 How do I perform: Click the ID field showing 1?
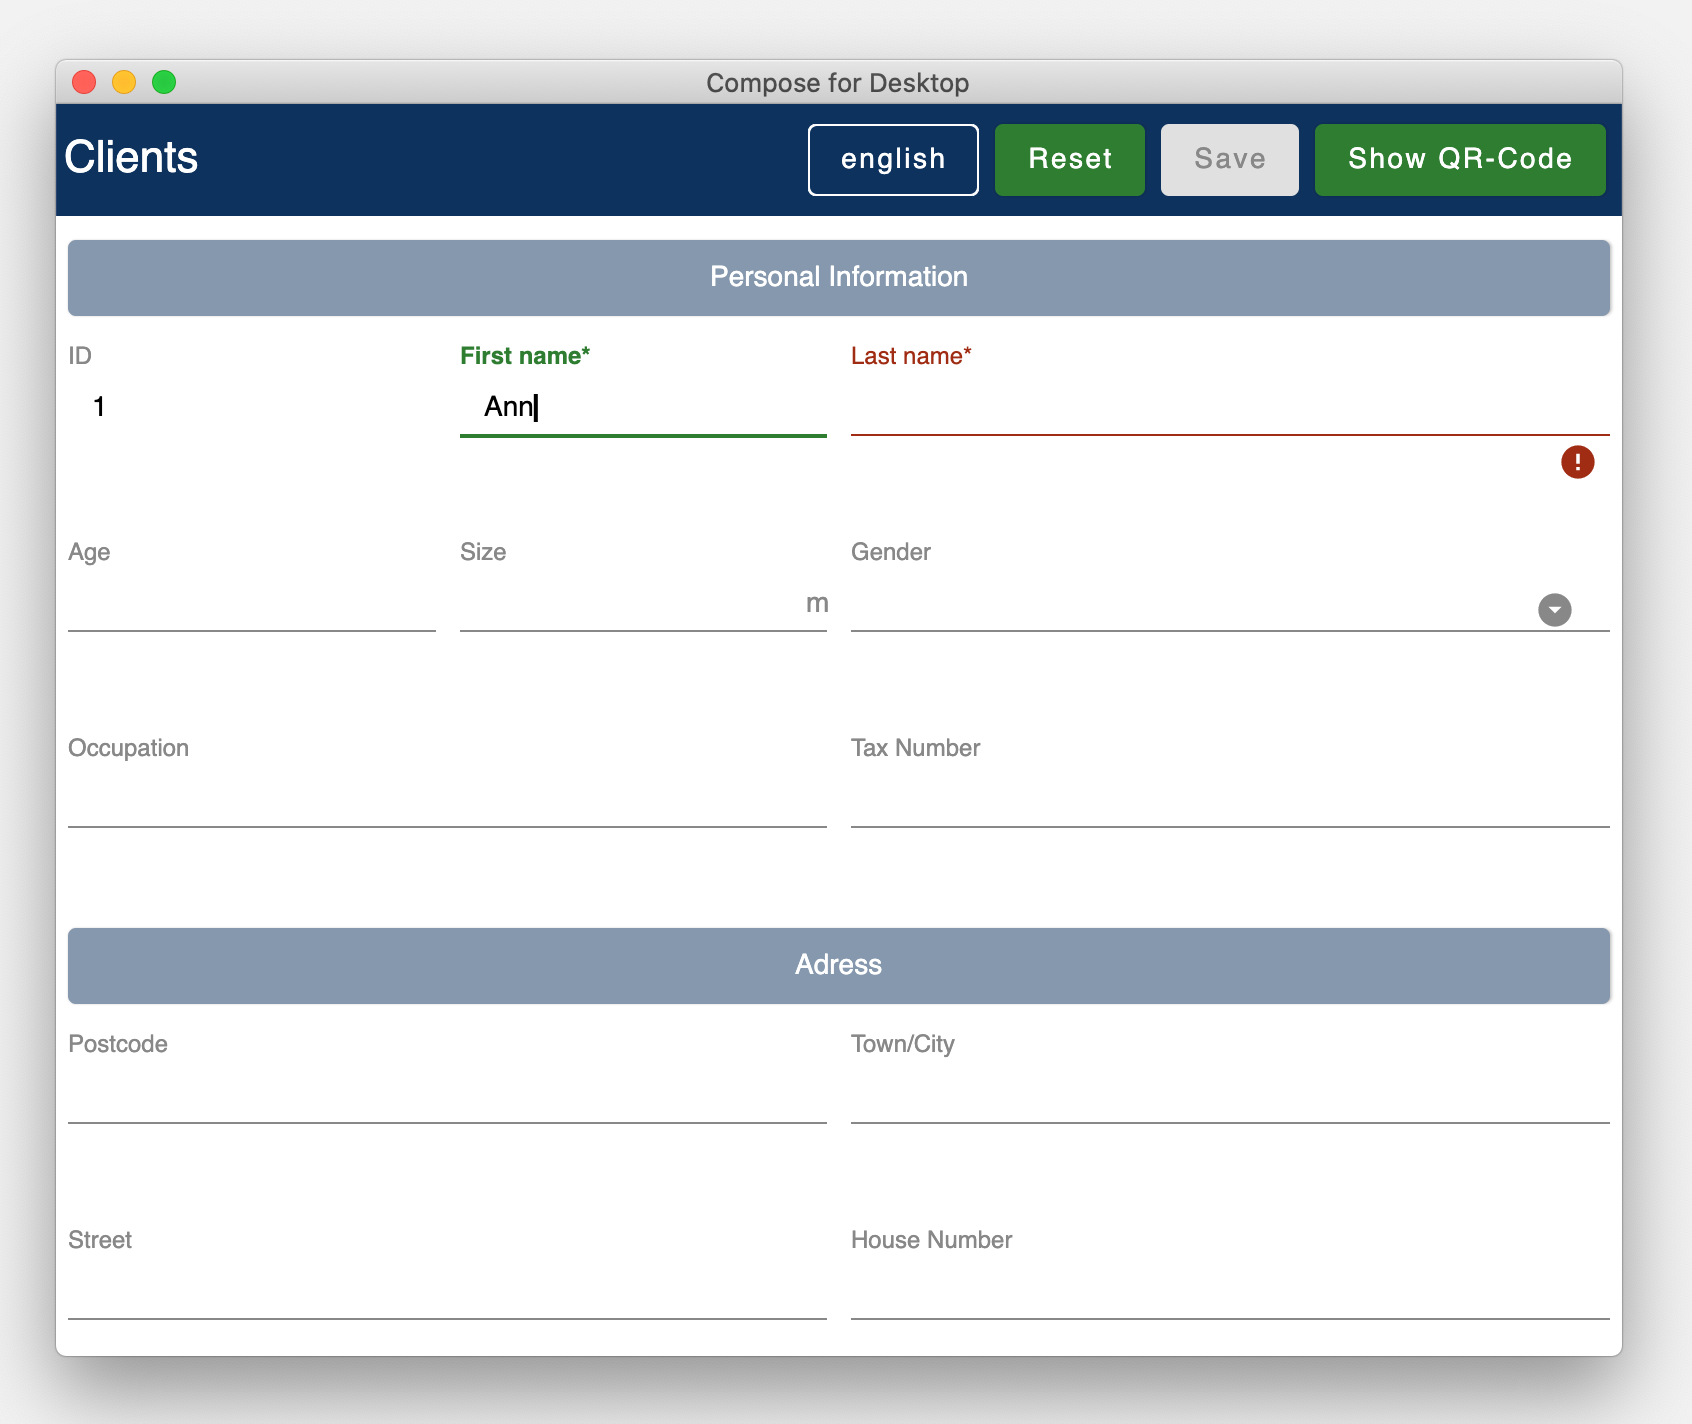coord(251,408)
